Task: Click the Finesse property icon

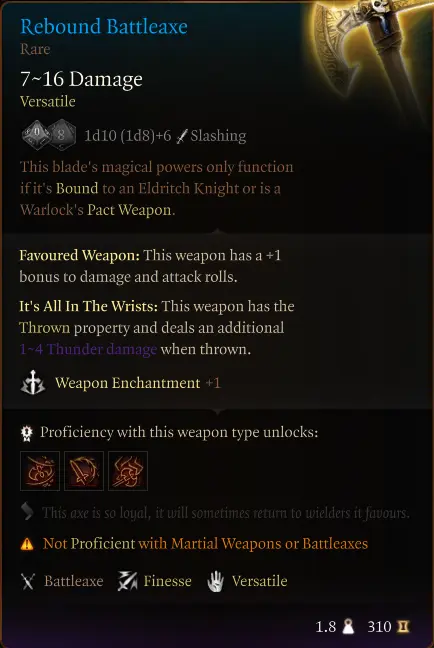Action: (127, 581)
